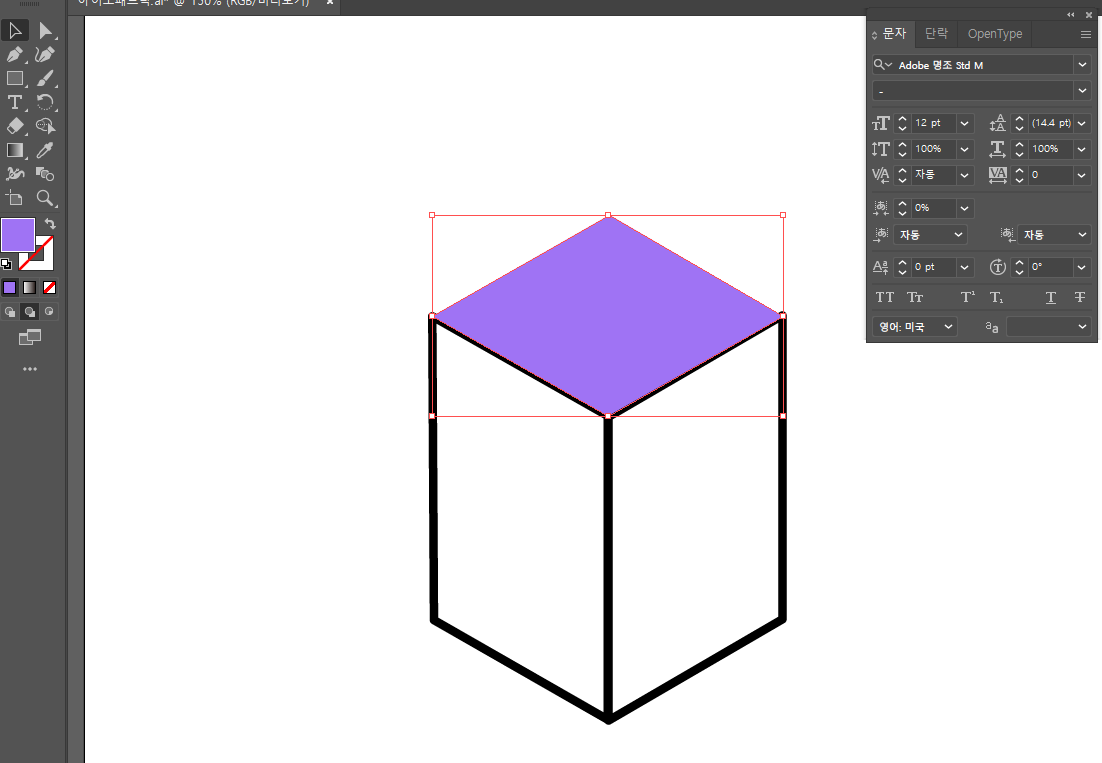Select the Selection tool
Image resolution: width=1102 pixels, height=763 pixels.
pos(15,30)
